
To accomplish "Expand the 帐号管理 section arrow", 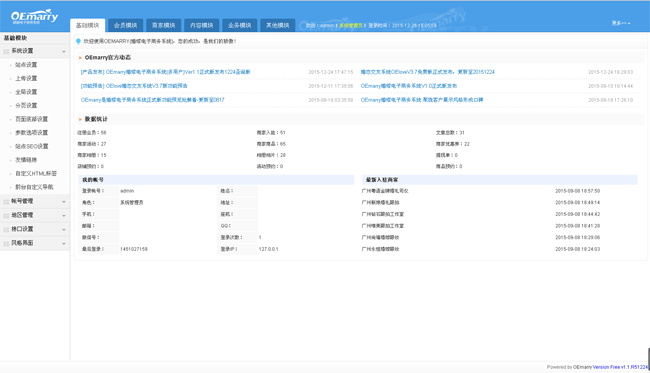I will pyautogui.click(x=64, y=202).
